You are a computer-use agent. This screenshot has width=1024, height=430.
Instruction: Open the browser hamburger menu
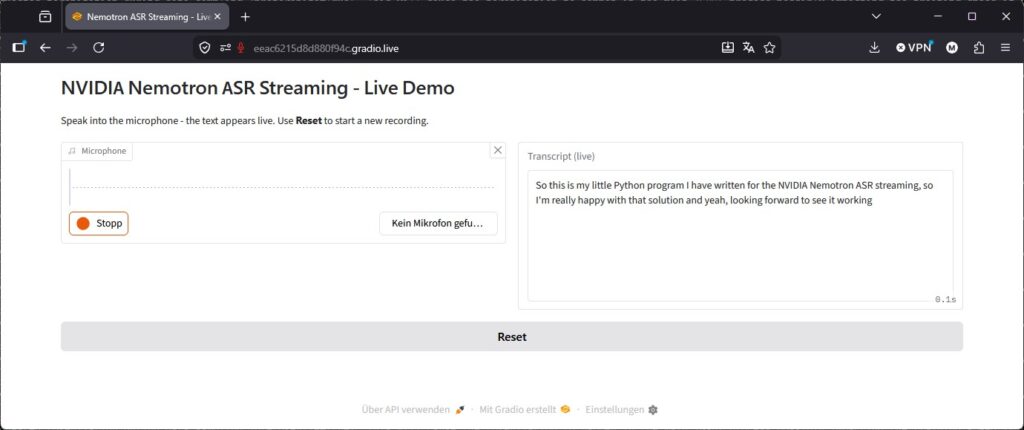(1006, 48)
